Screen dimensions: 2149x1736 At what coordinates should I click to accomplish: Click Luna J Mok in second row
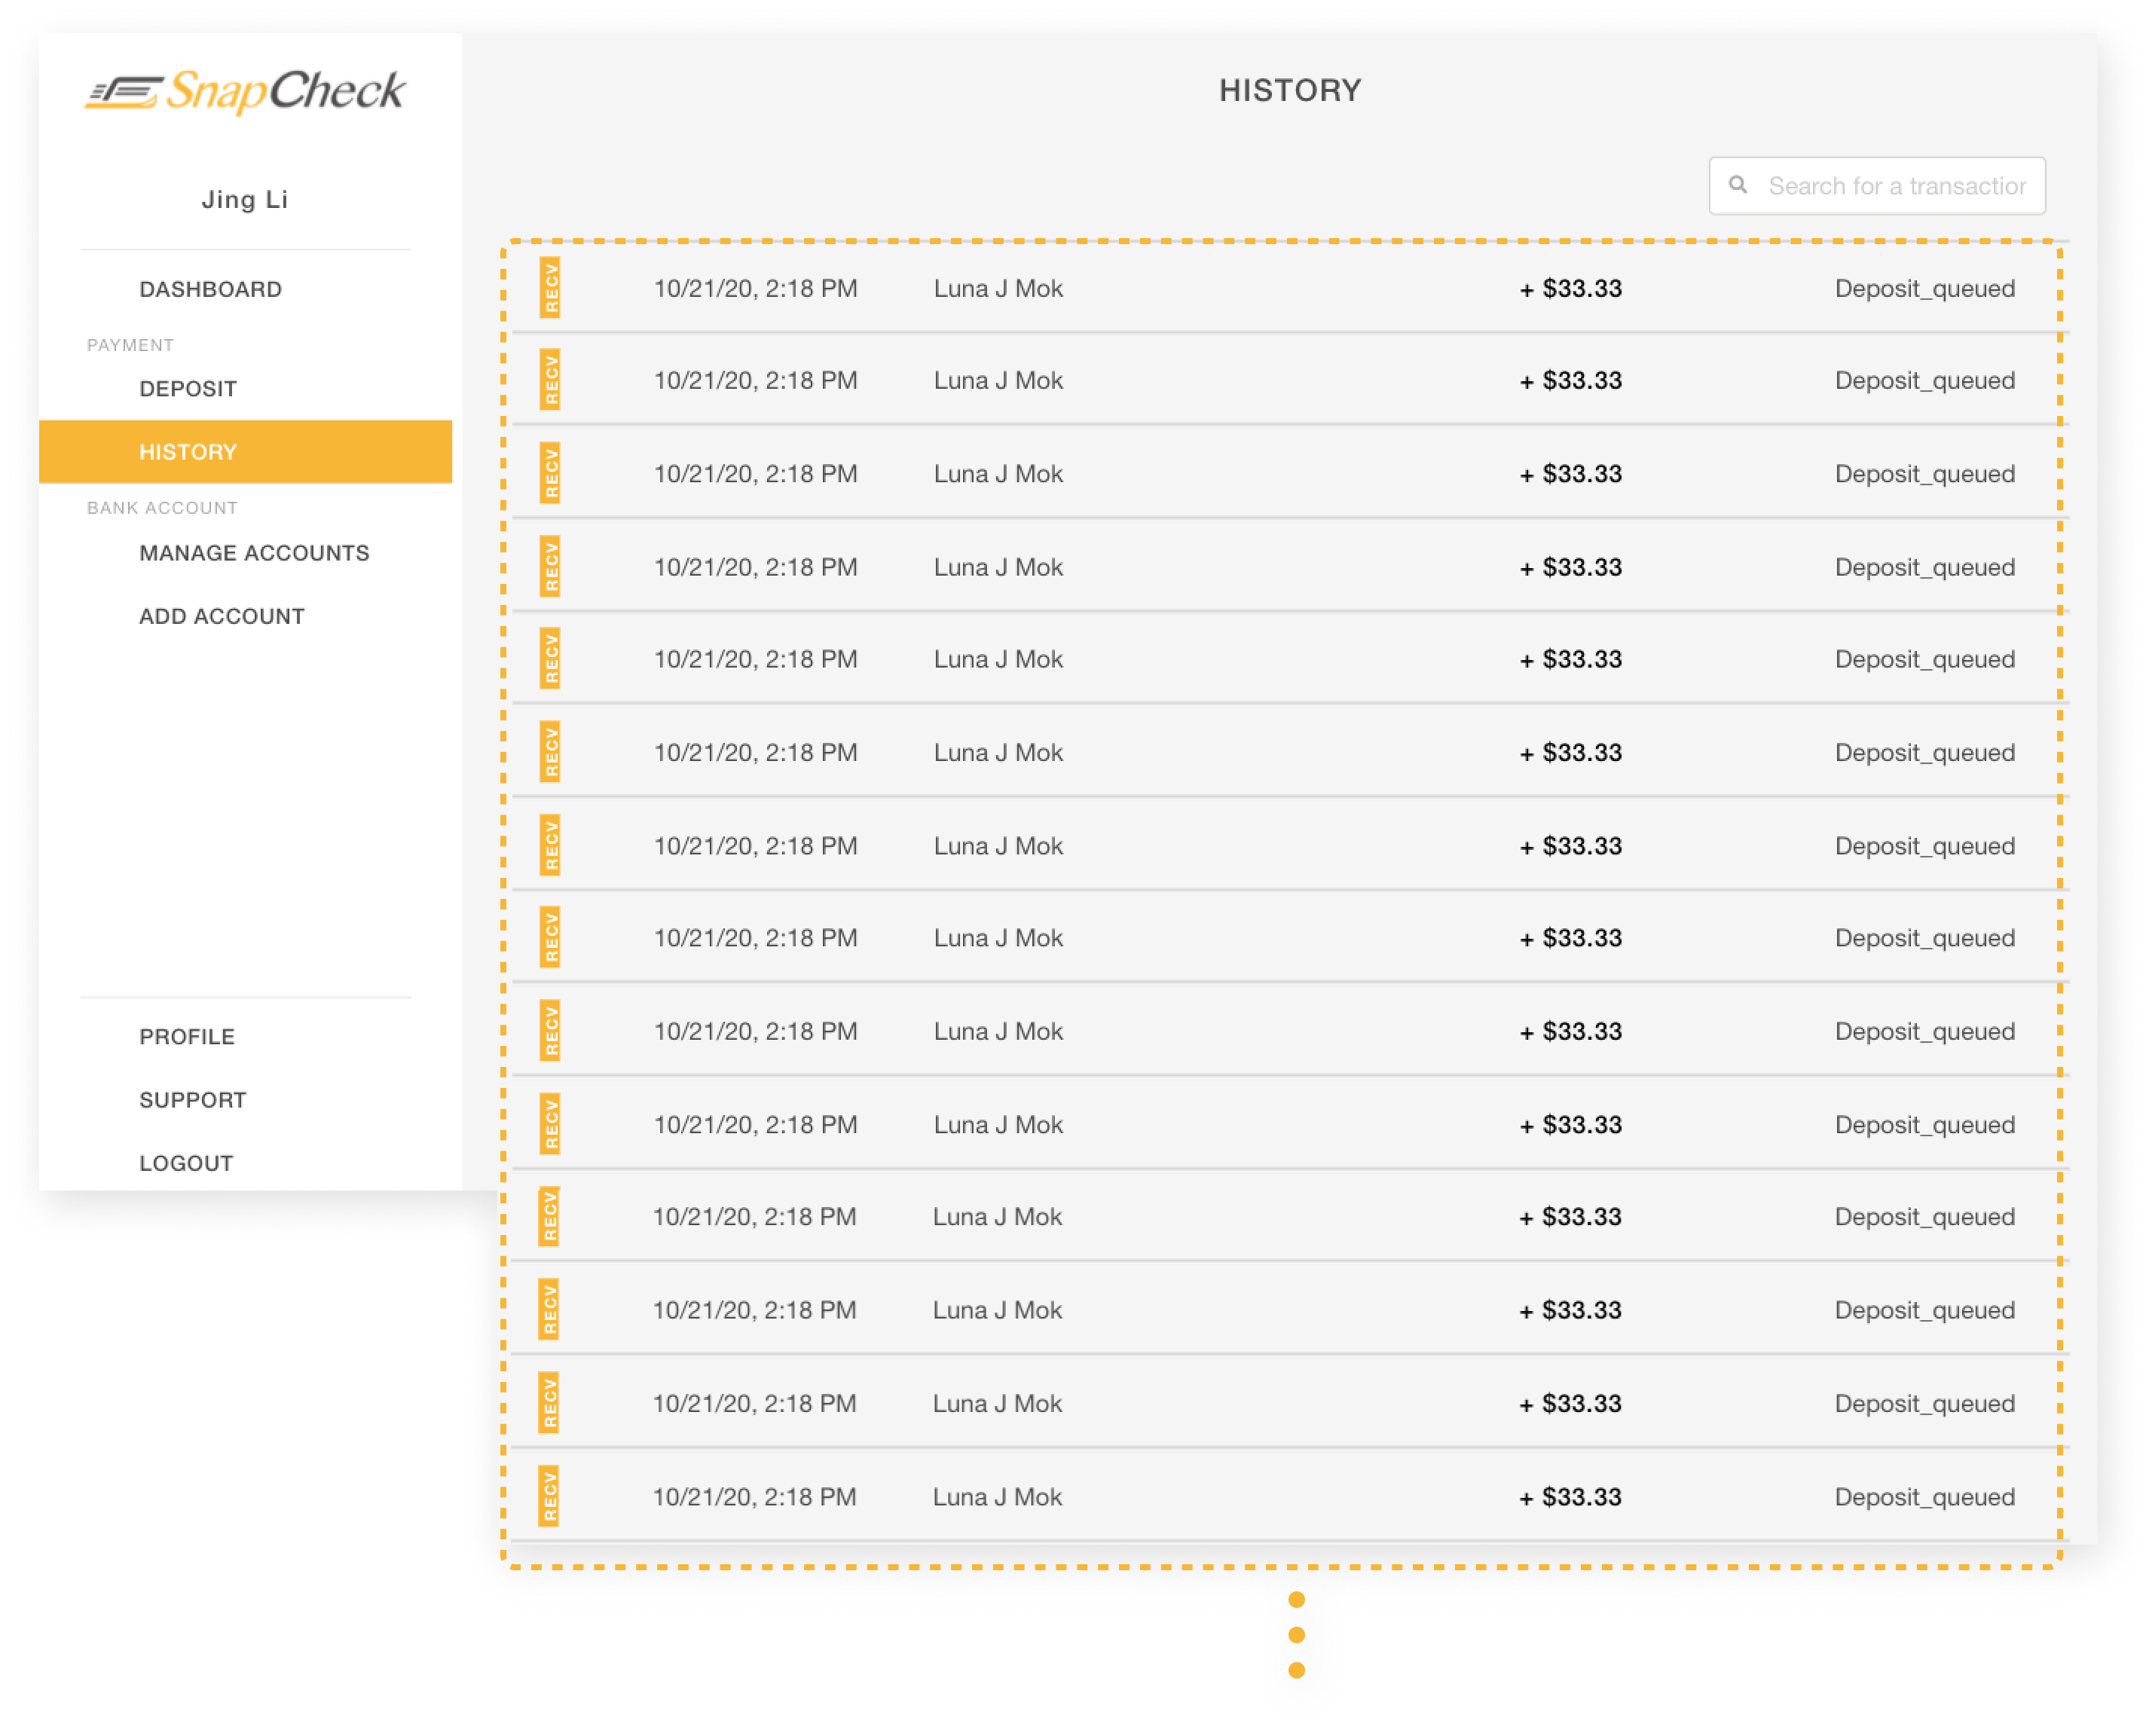998,381
